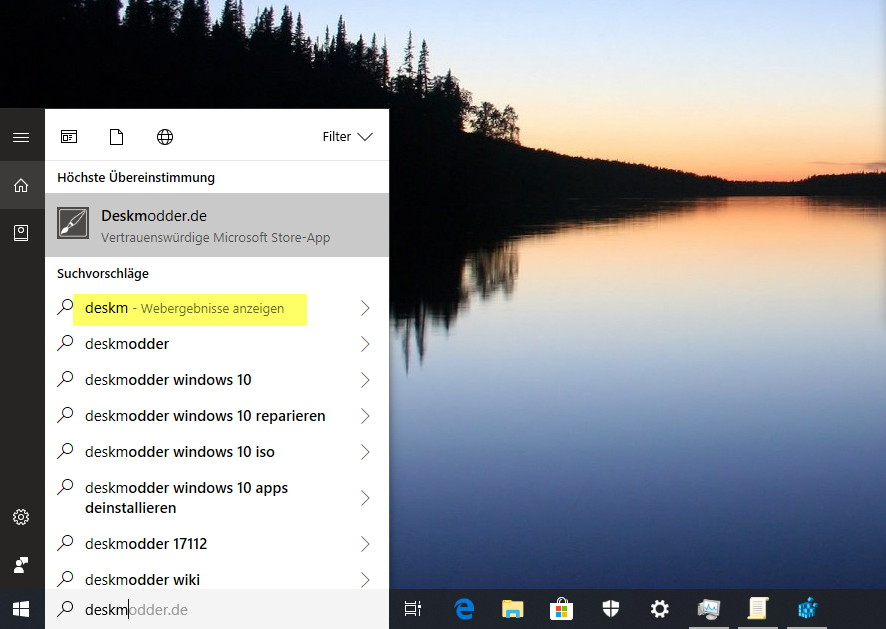
Task: Open Microsoft Store from taskbar
Action: [561, 609]
